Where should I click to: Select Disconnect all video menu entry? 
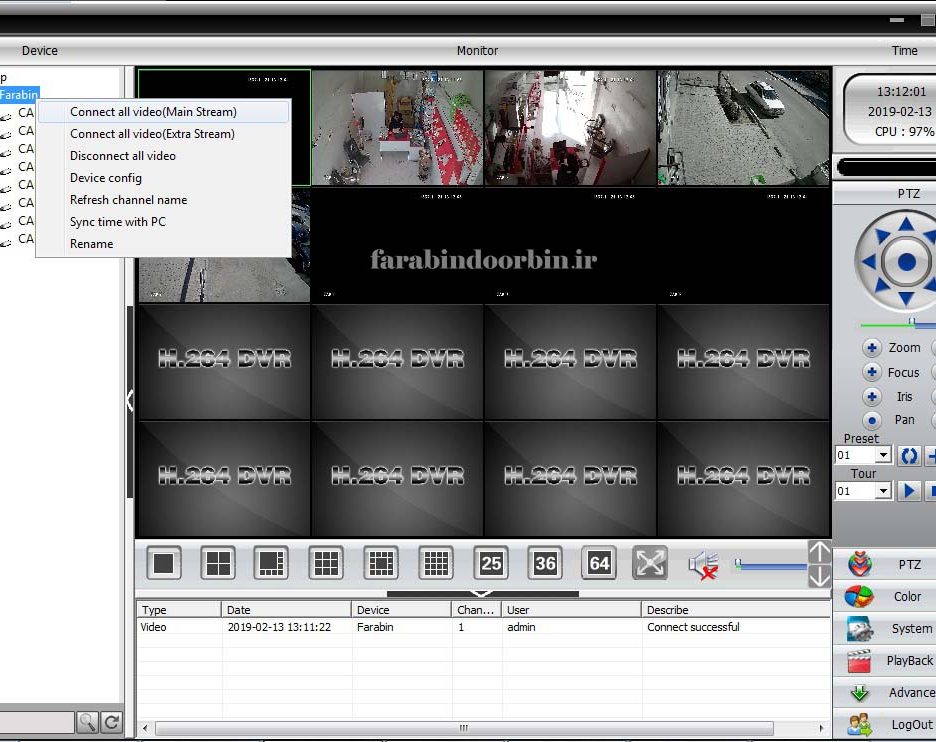click(x=123, y=156)
